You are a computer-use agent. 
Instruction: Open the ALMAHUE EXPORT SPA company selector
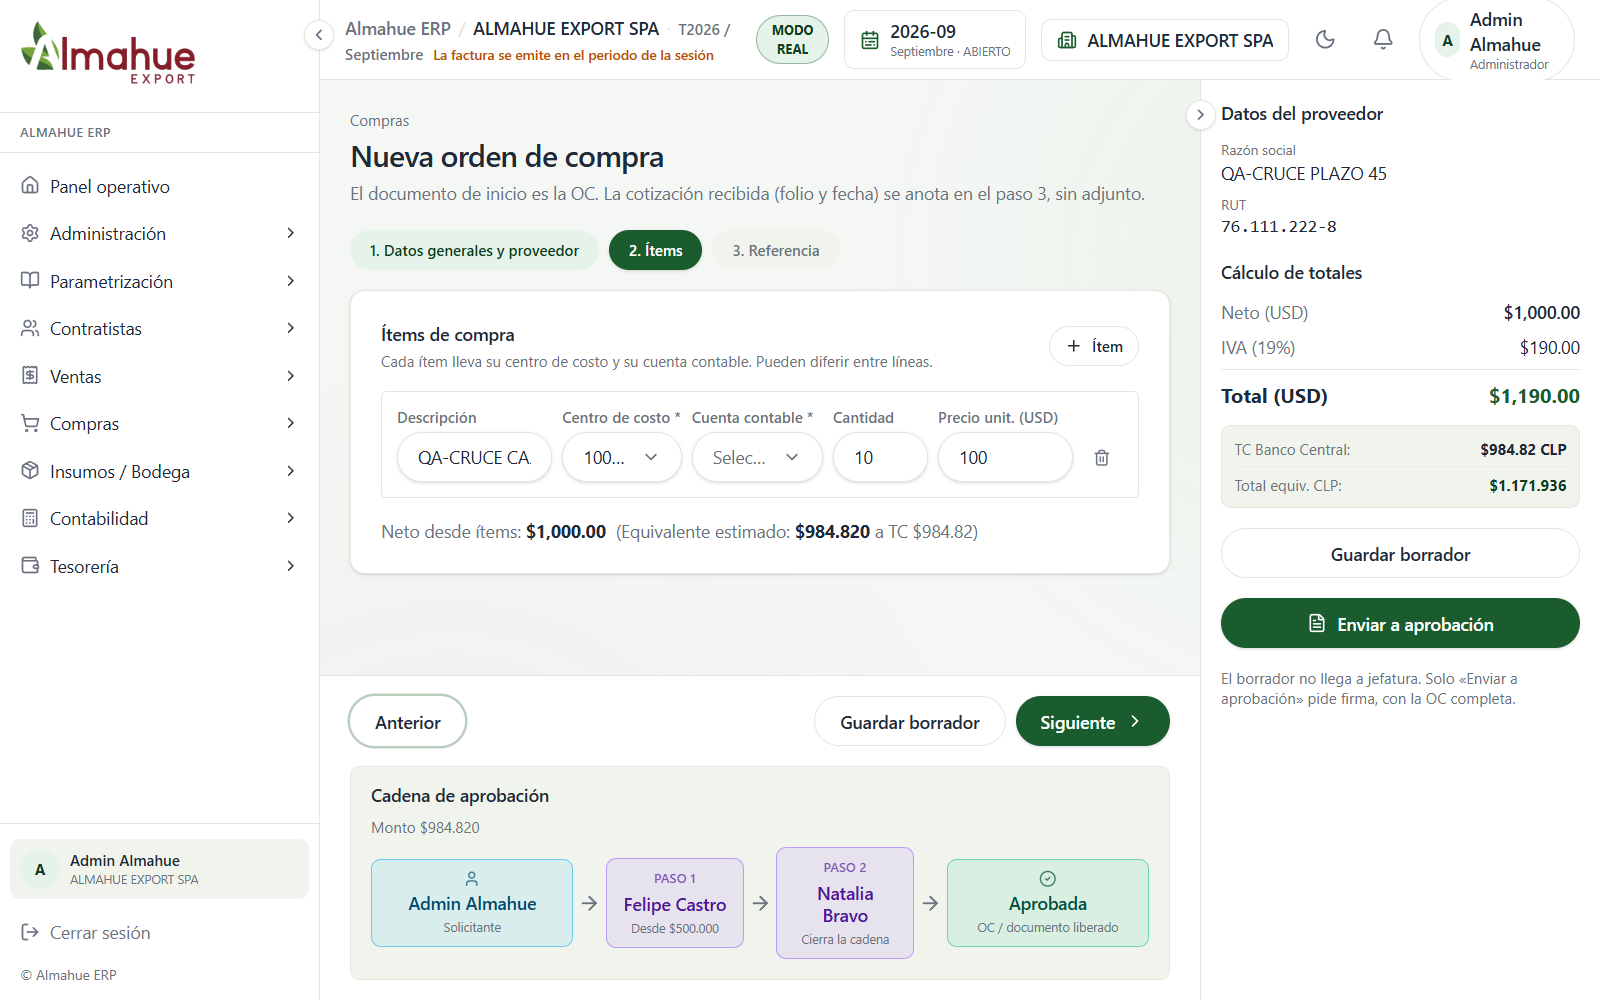1165,40
